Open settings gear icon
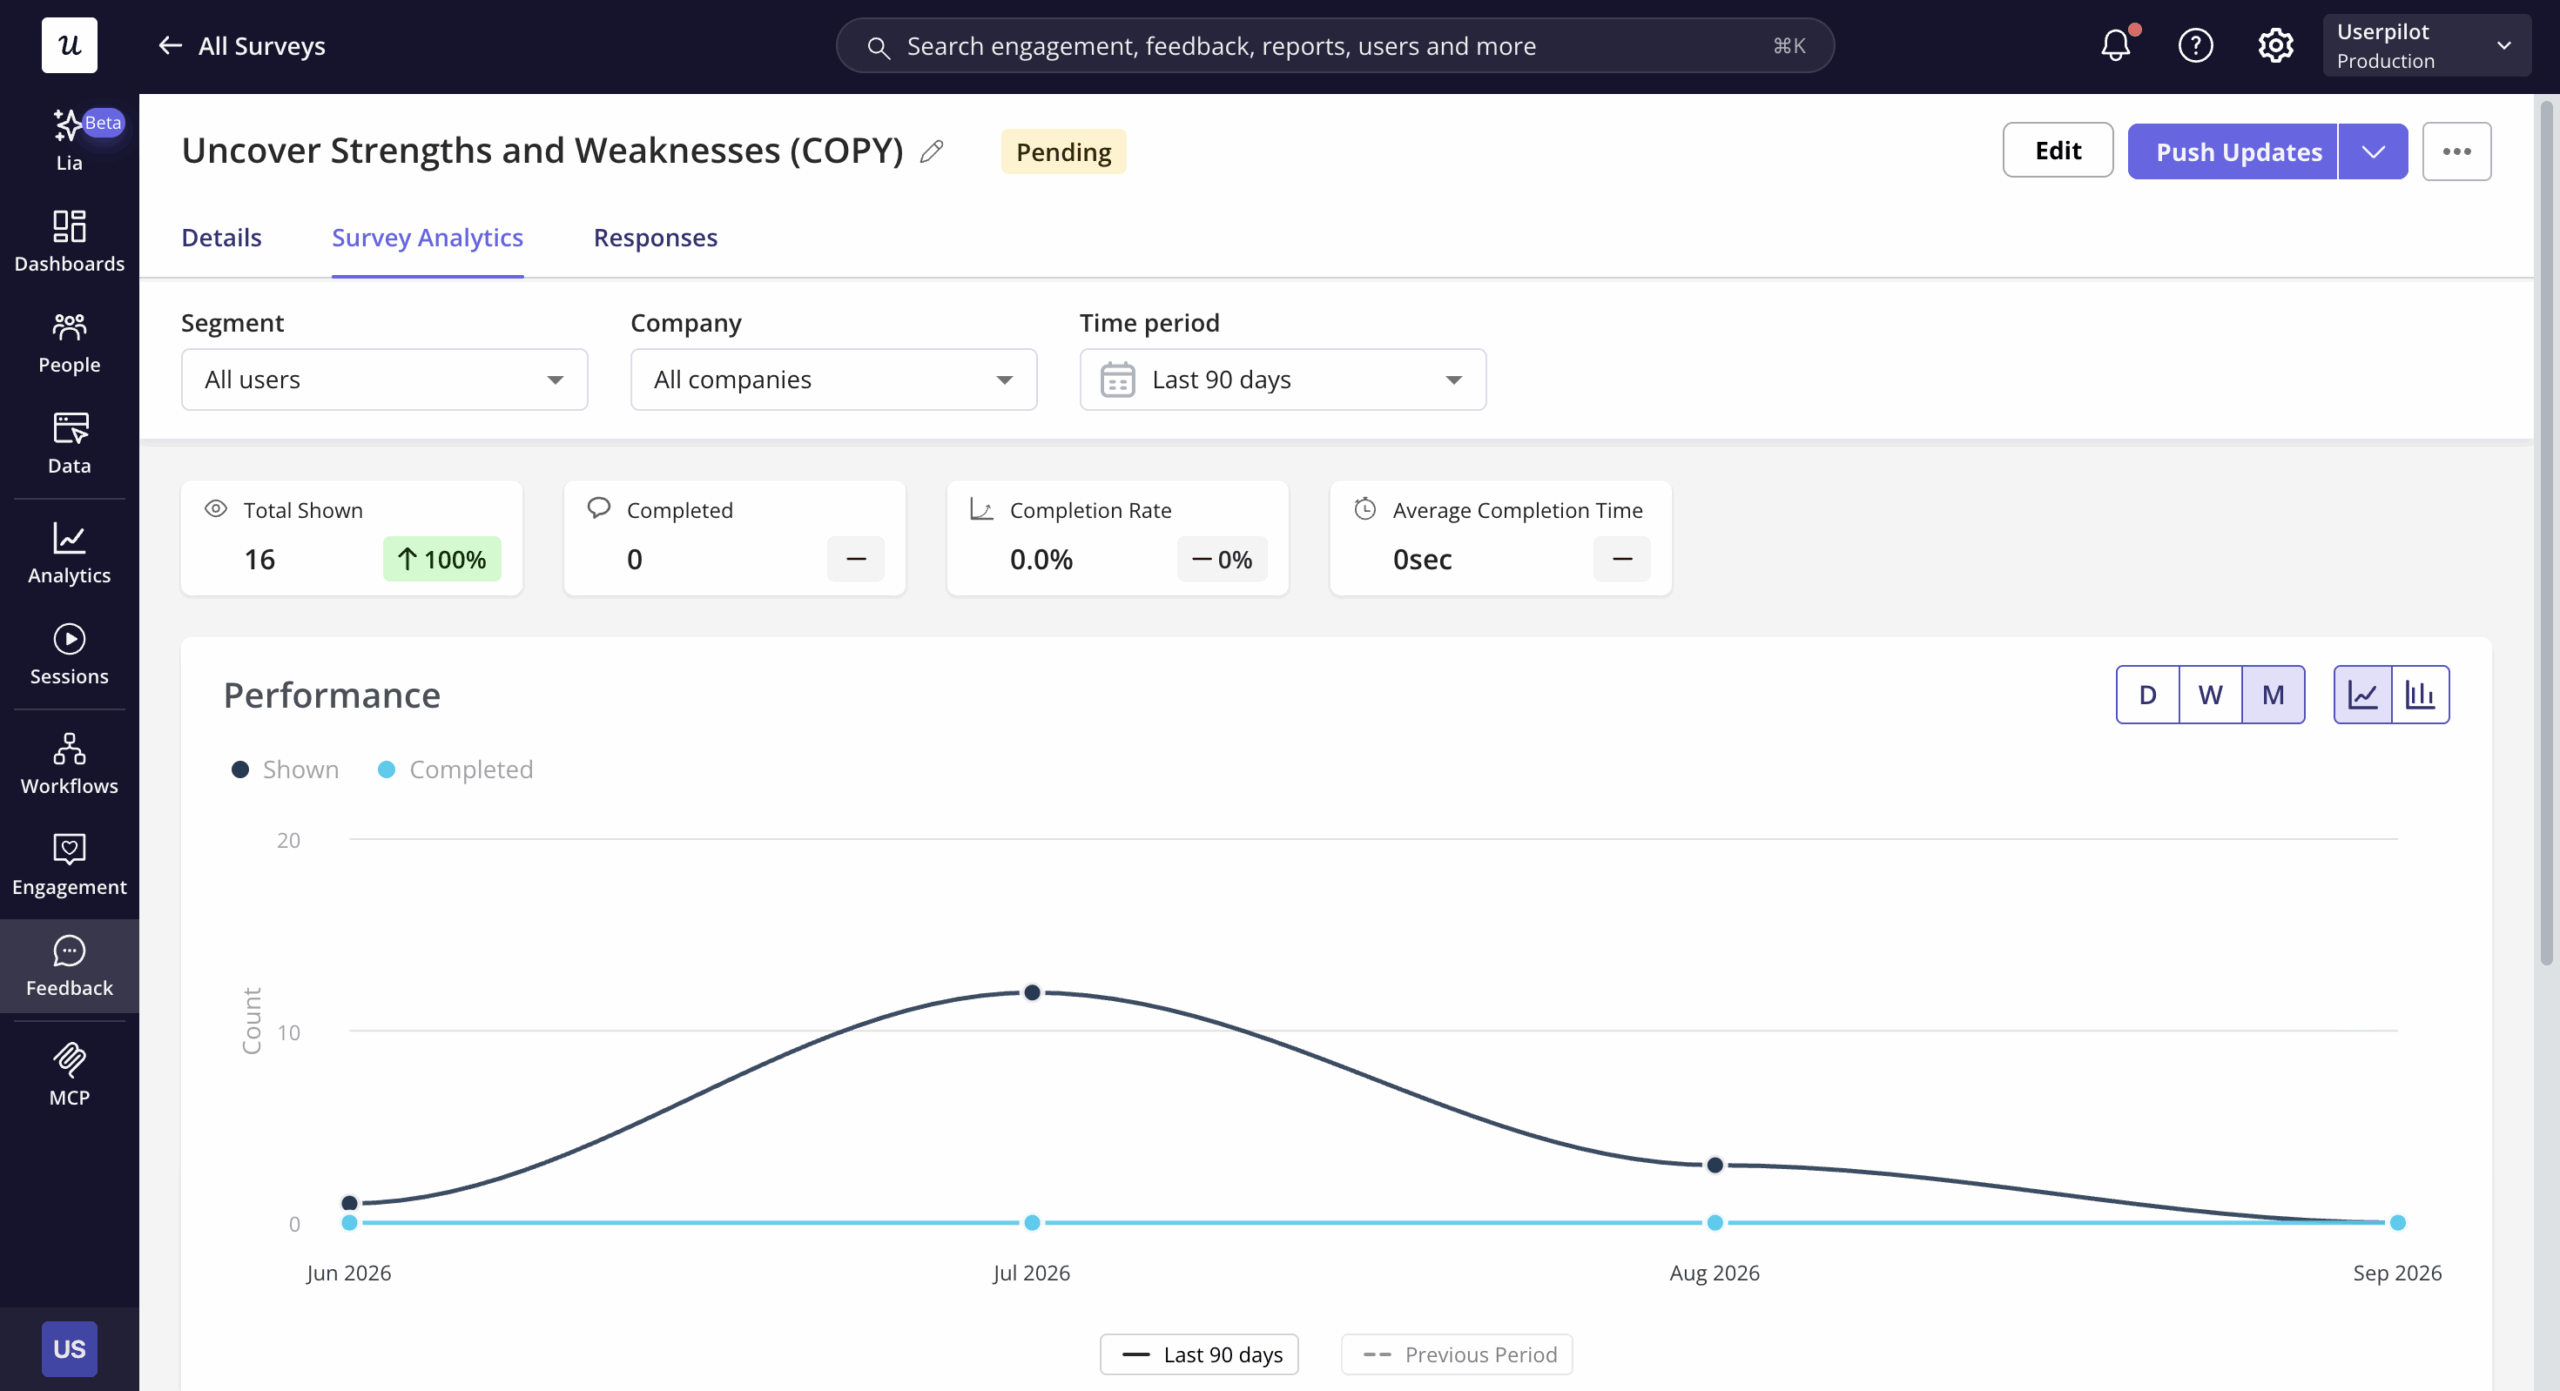 pos(2276,45)
